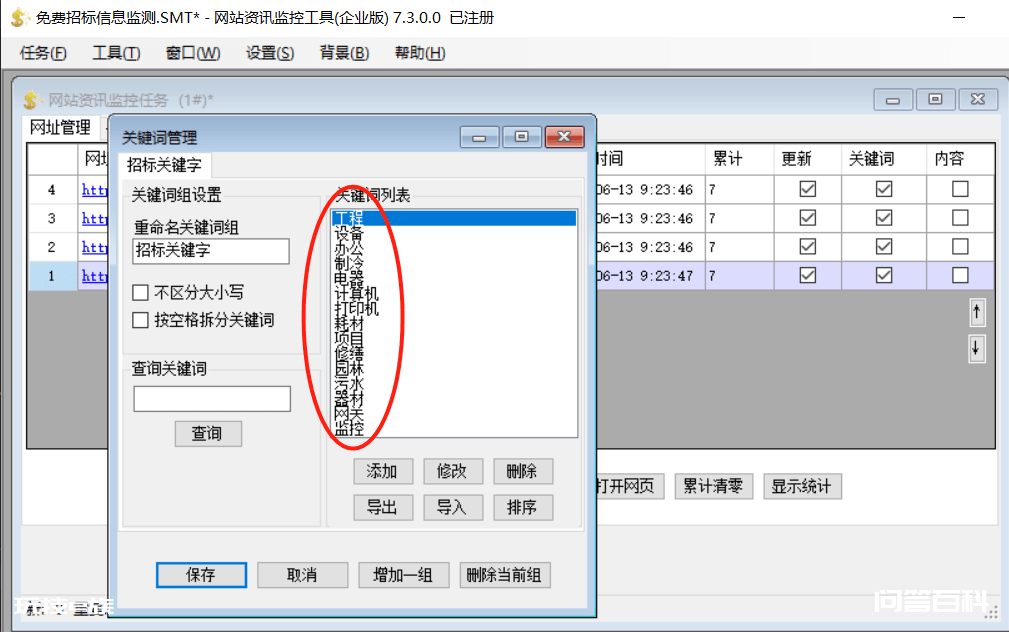Save keyword settings with 保存

(x=201, y=575)
